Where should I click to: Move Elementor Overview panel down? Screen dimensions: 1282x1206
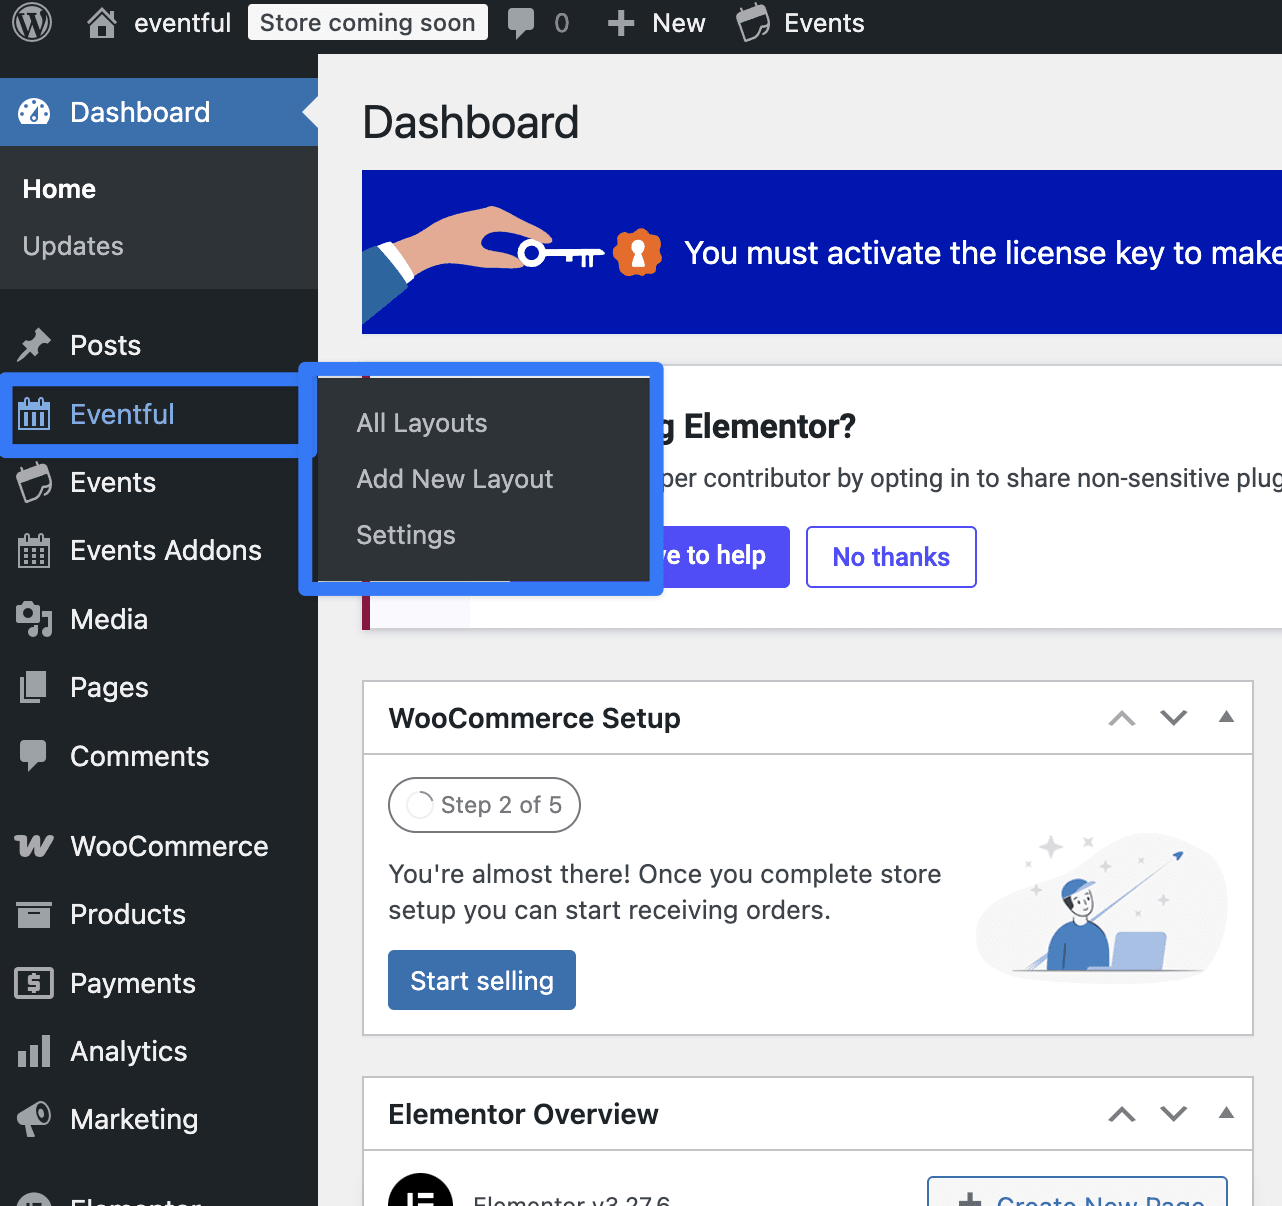1174,1114
